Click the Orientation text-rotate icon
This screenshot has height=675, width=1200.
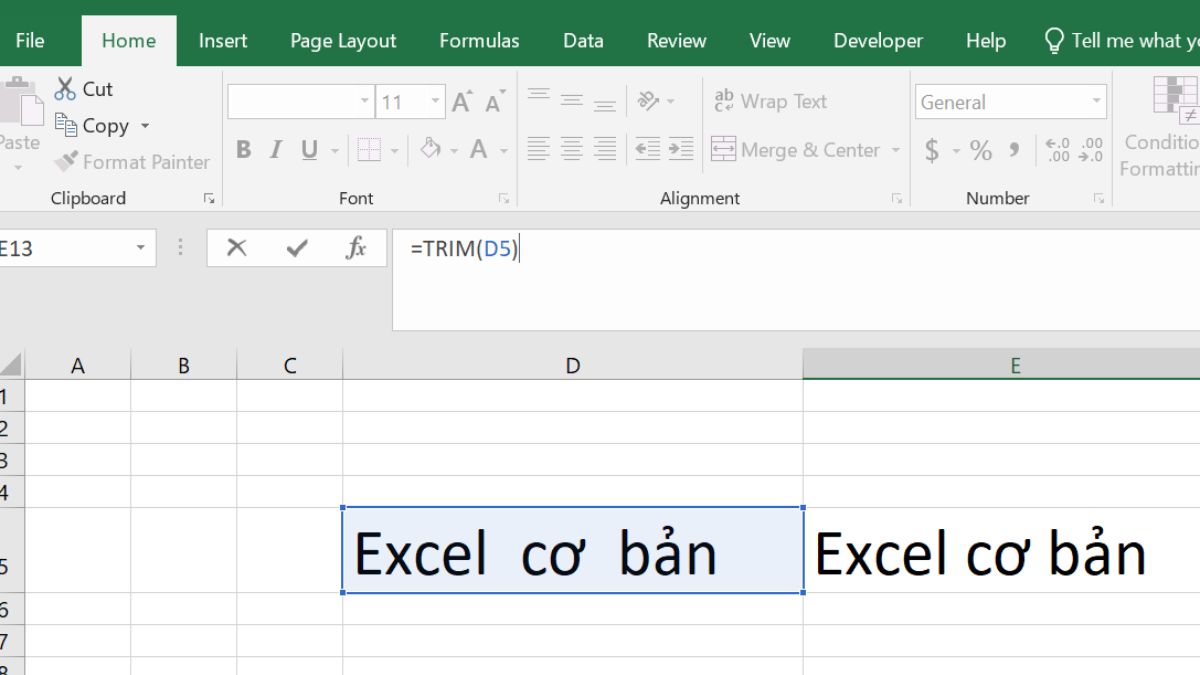click(x=649, y=101)
